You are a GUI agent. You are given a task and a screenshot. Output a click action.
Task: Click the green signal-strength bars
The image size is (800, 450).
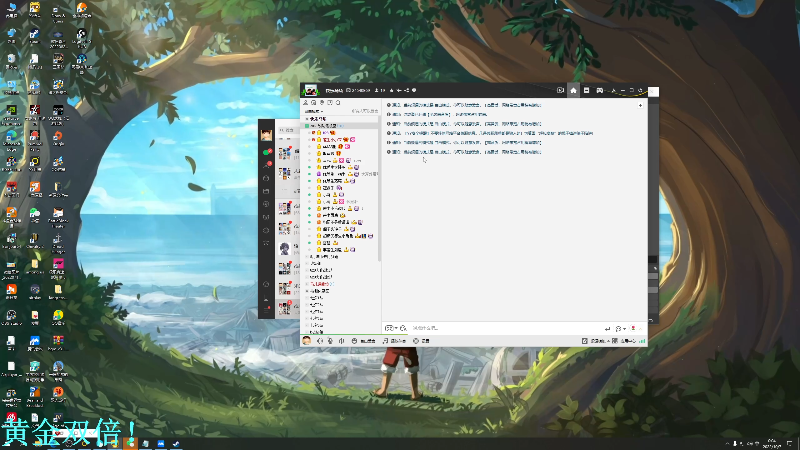click(642, 341)
